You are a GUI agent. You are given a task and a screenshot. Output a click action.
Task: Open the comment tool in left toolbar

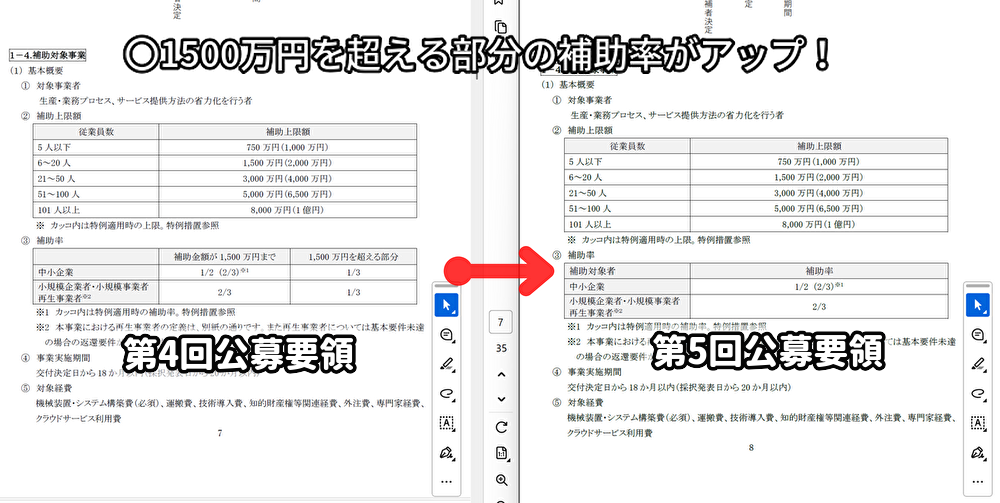[447, 334]
